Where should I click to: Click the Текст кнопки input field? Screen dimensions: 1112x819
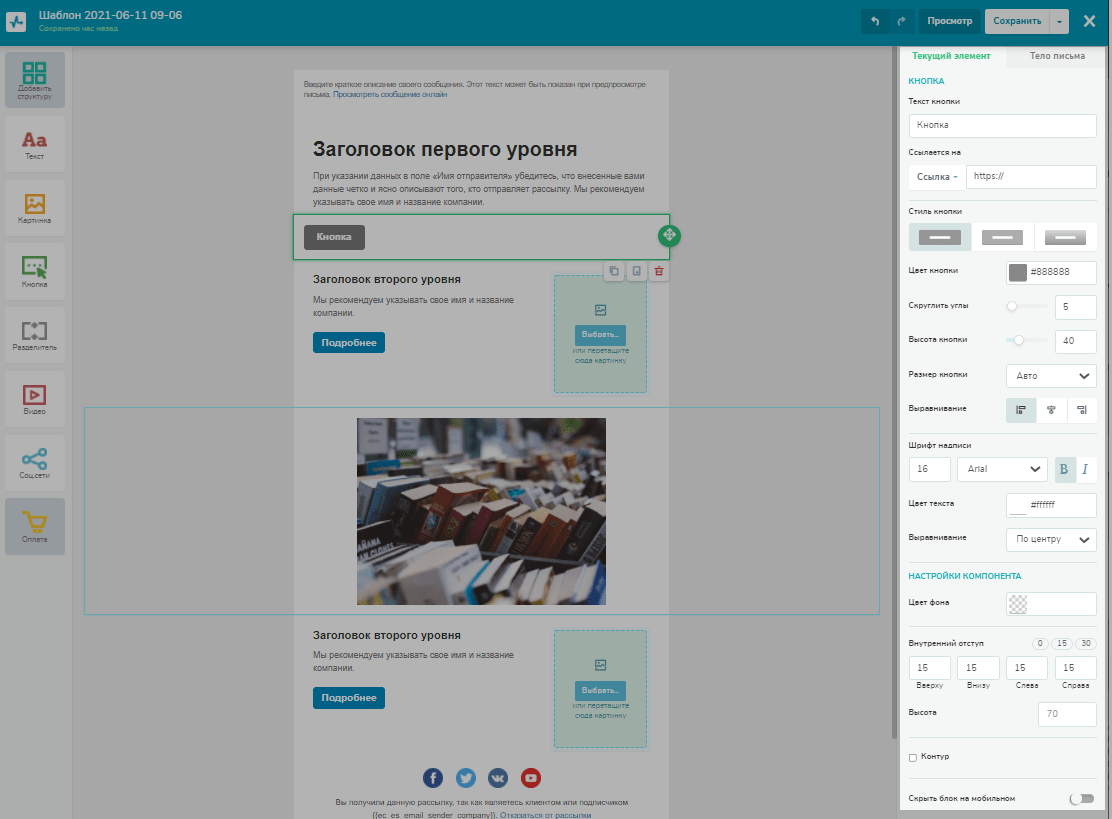click(x=1002, y=125)
